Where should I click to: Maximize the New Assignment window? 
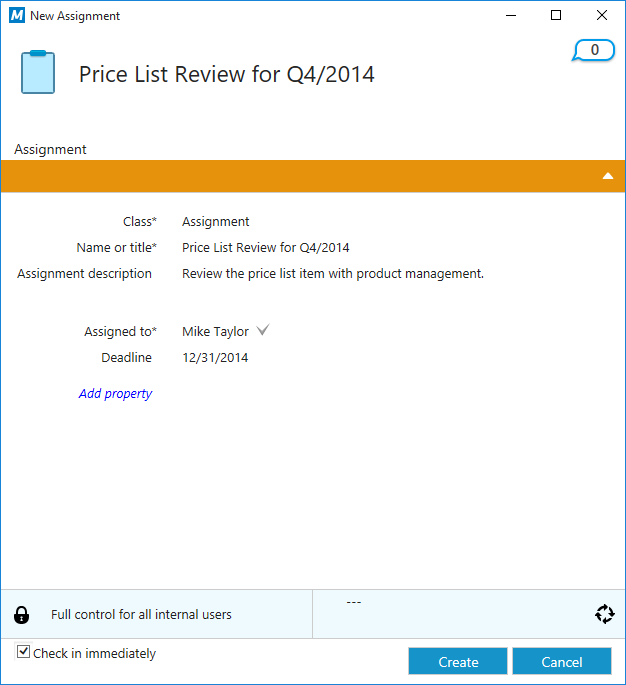point(556,15)
